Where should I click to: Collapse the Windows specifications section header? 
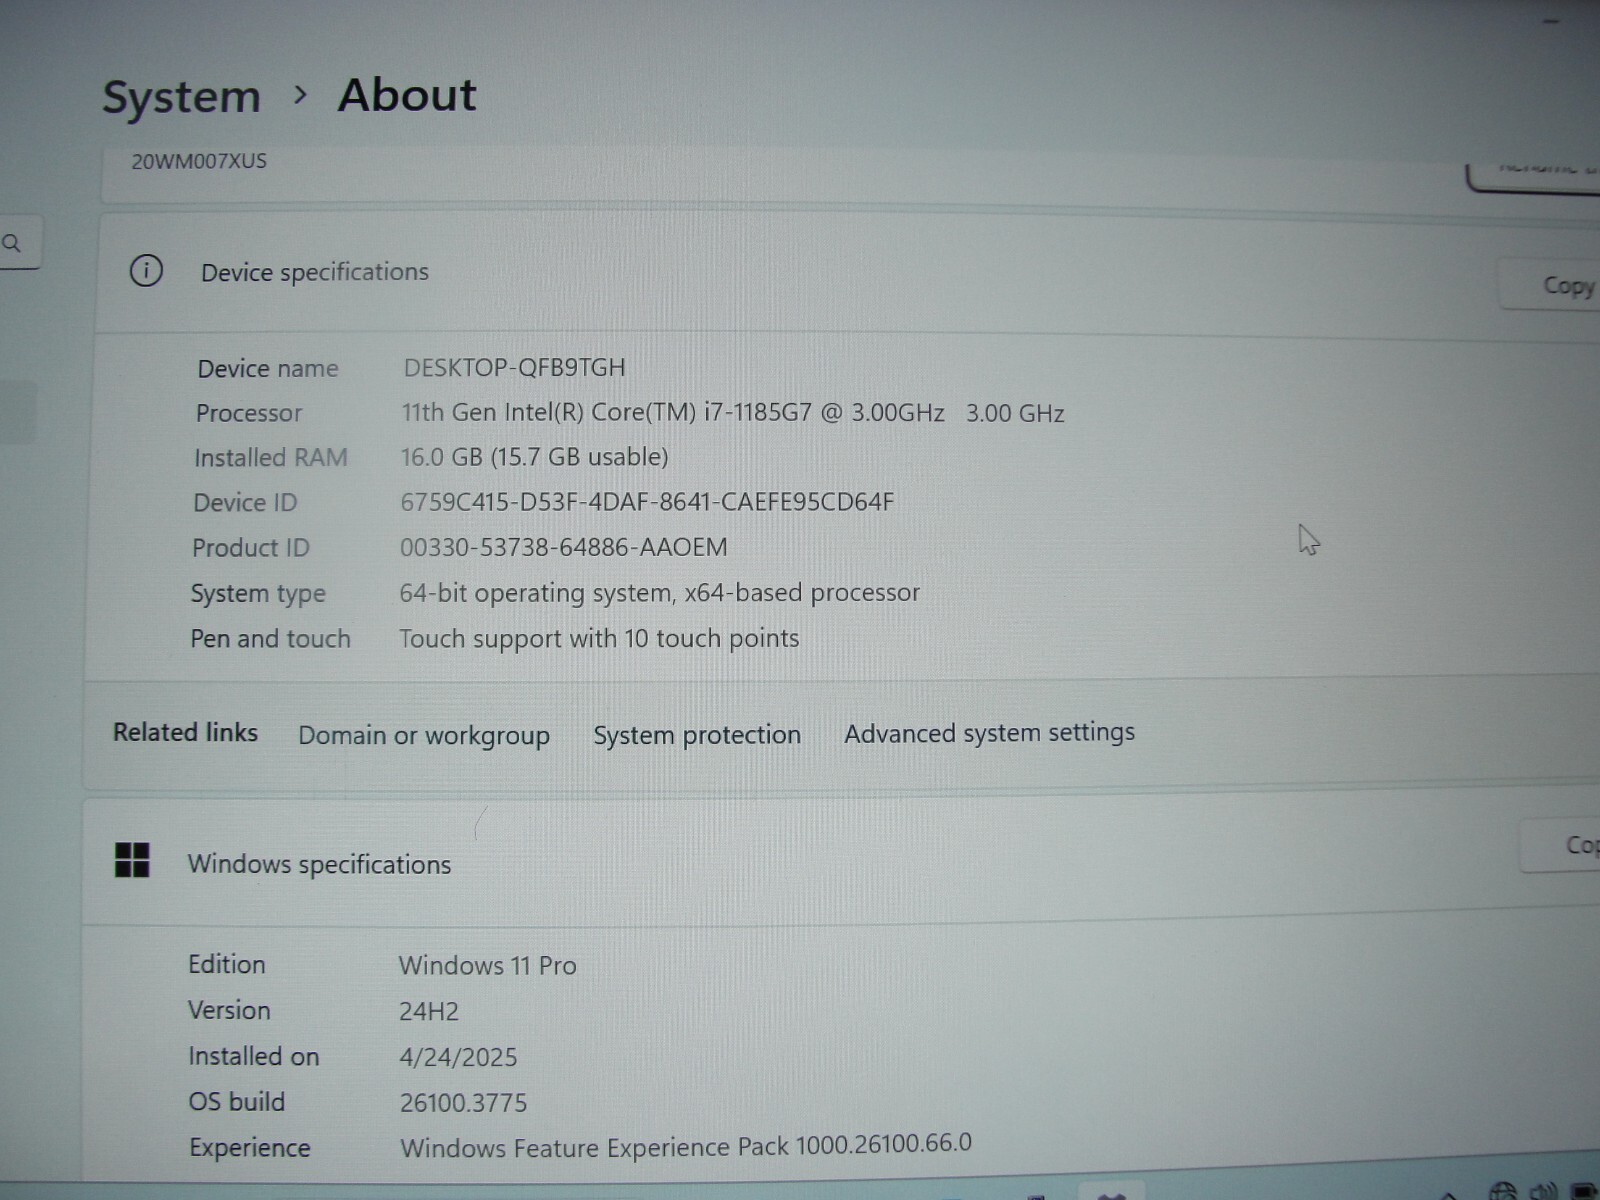842,862
